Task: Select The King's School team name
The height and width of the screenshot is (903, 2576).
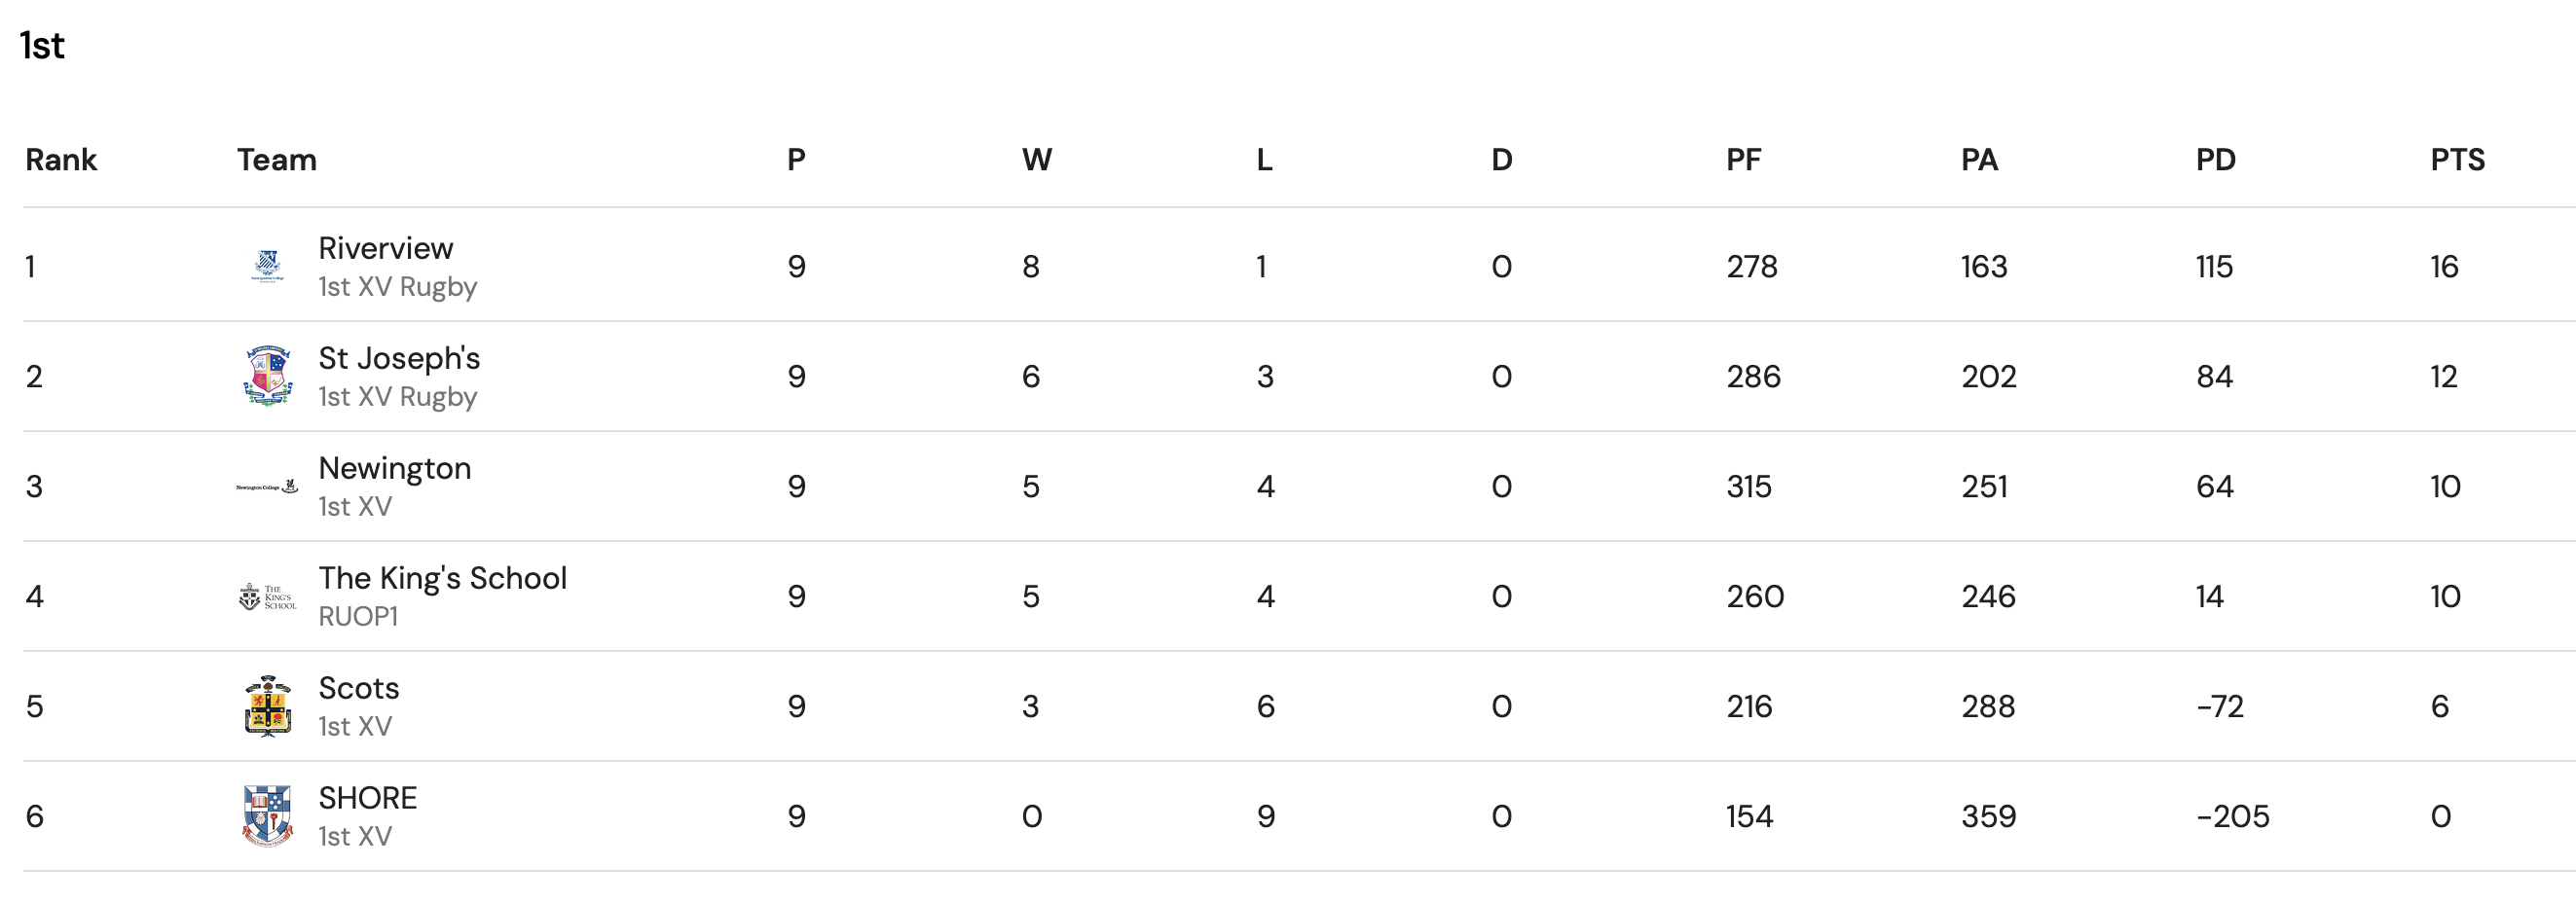Action: 442,578
